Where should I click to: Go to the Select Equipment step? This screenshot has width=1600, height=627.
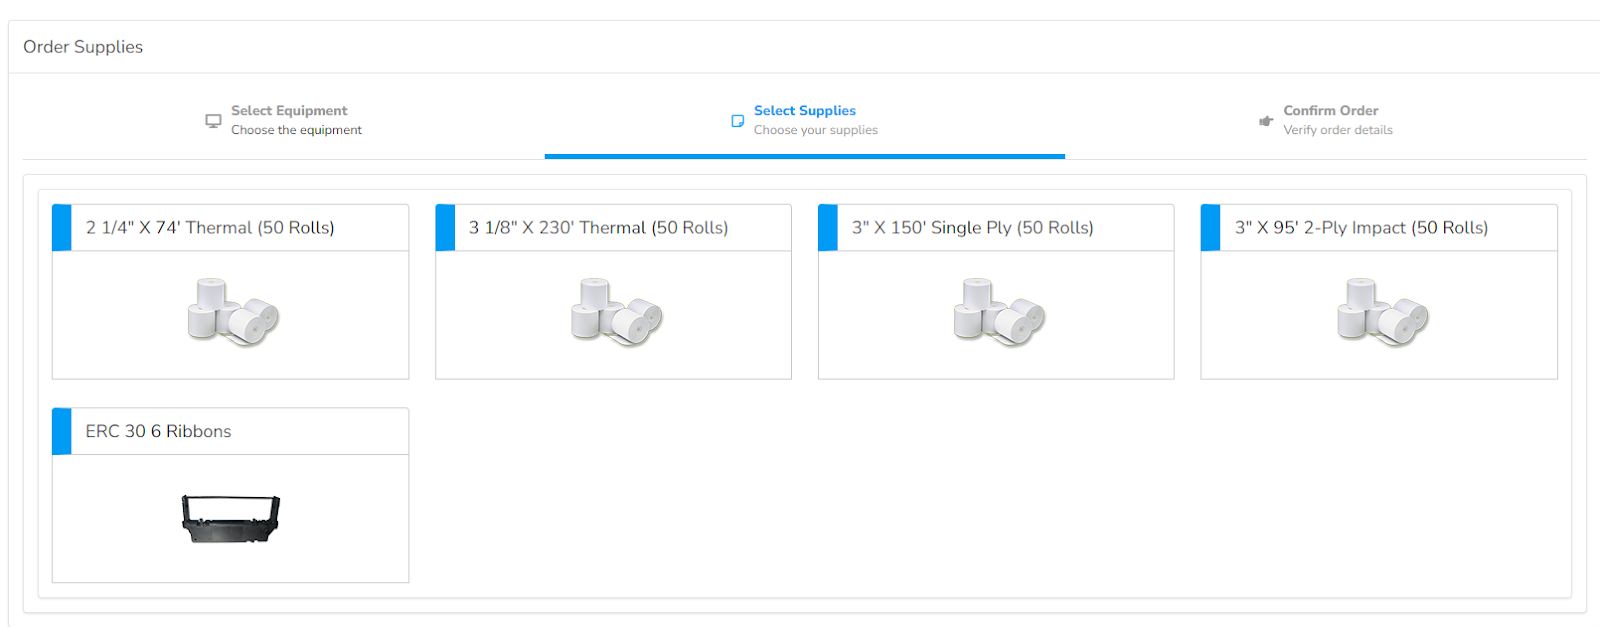pos(289,111)
